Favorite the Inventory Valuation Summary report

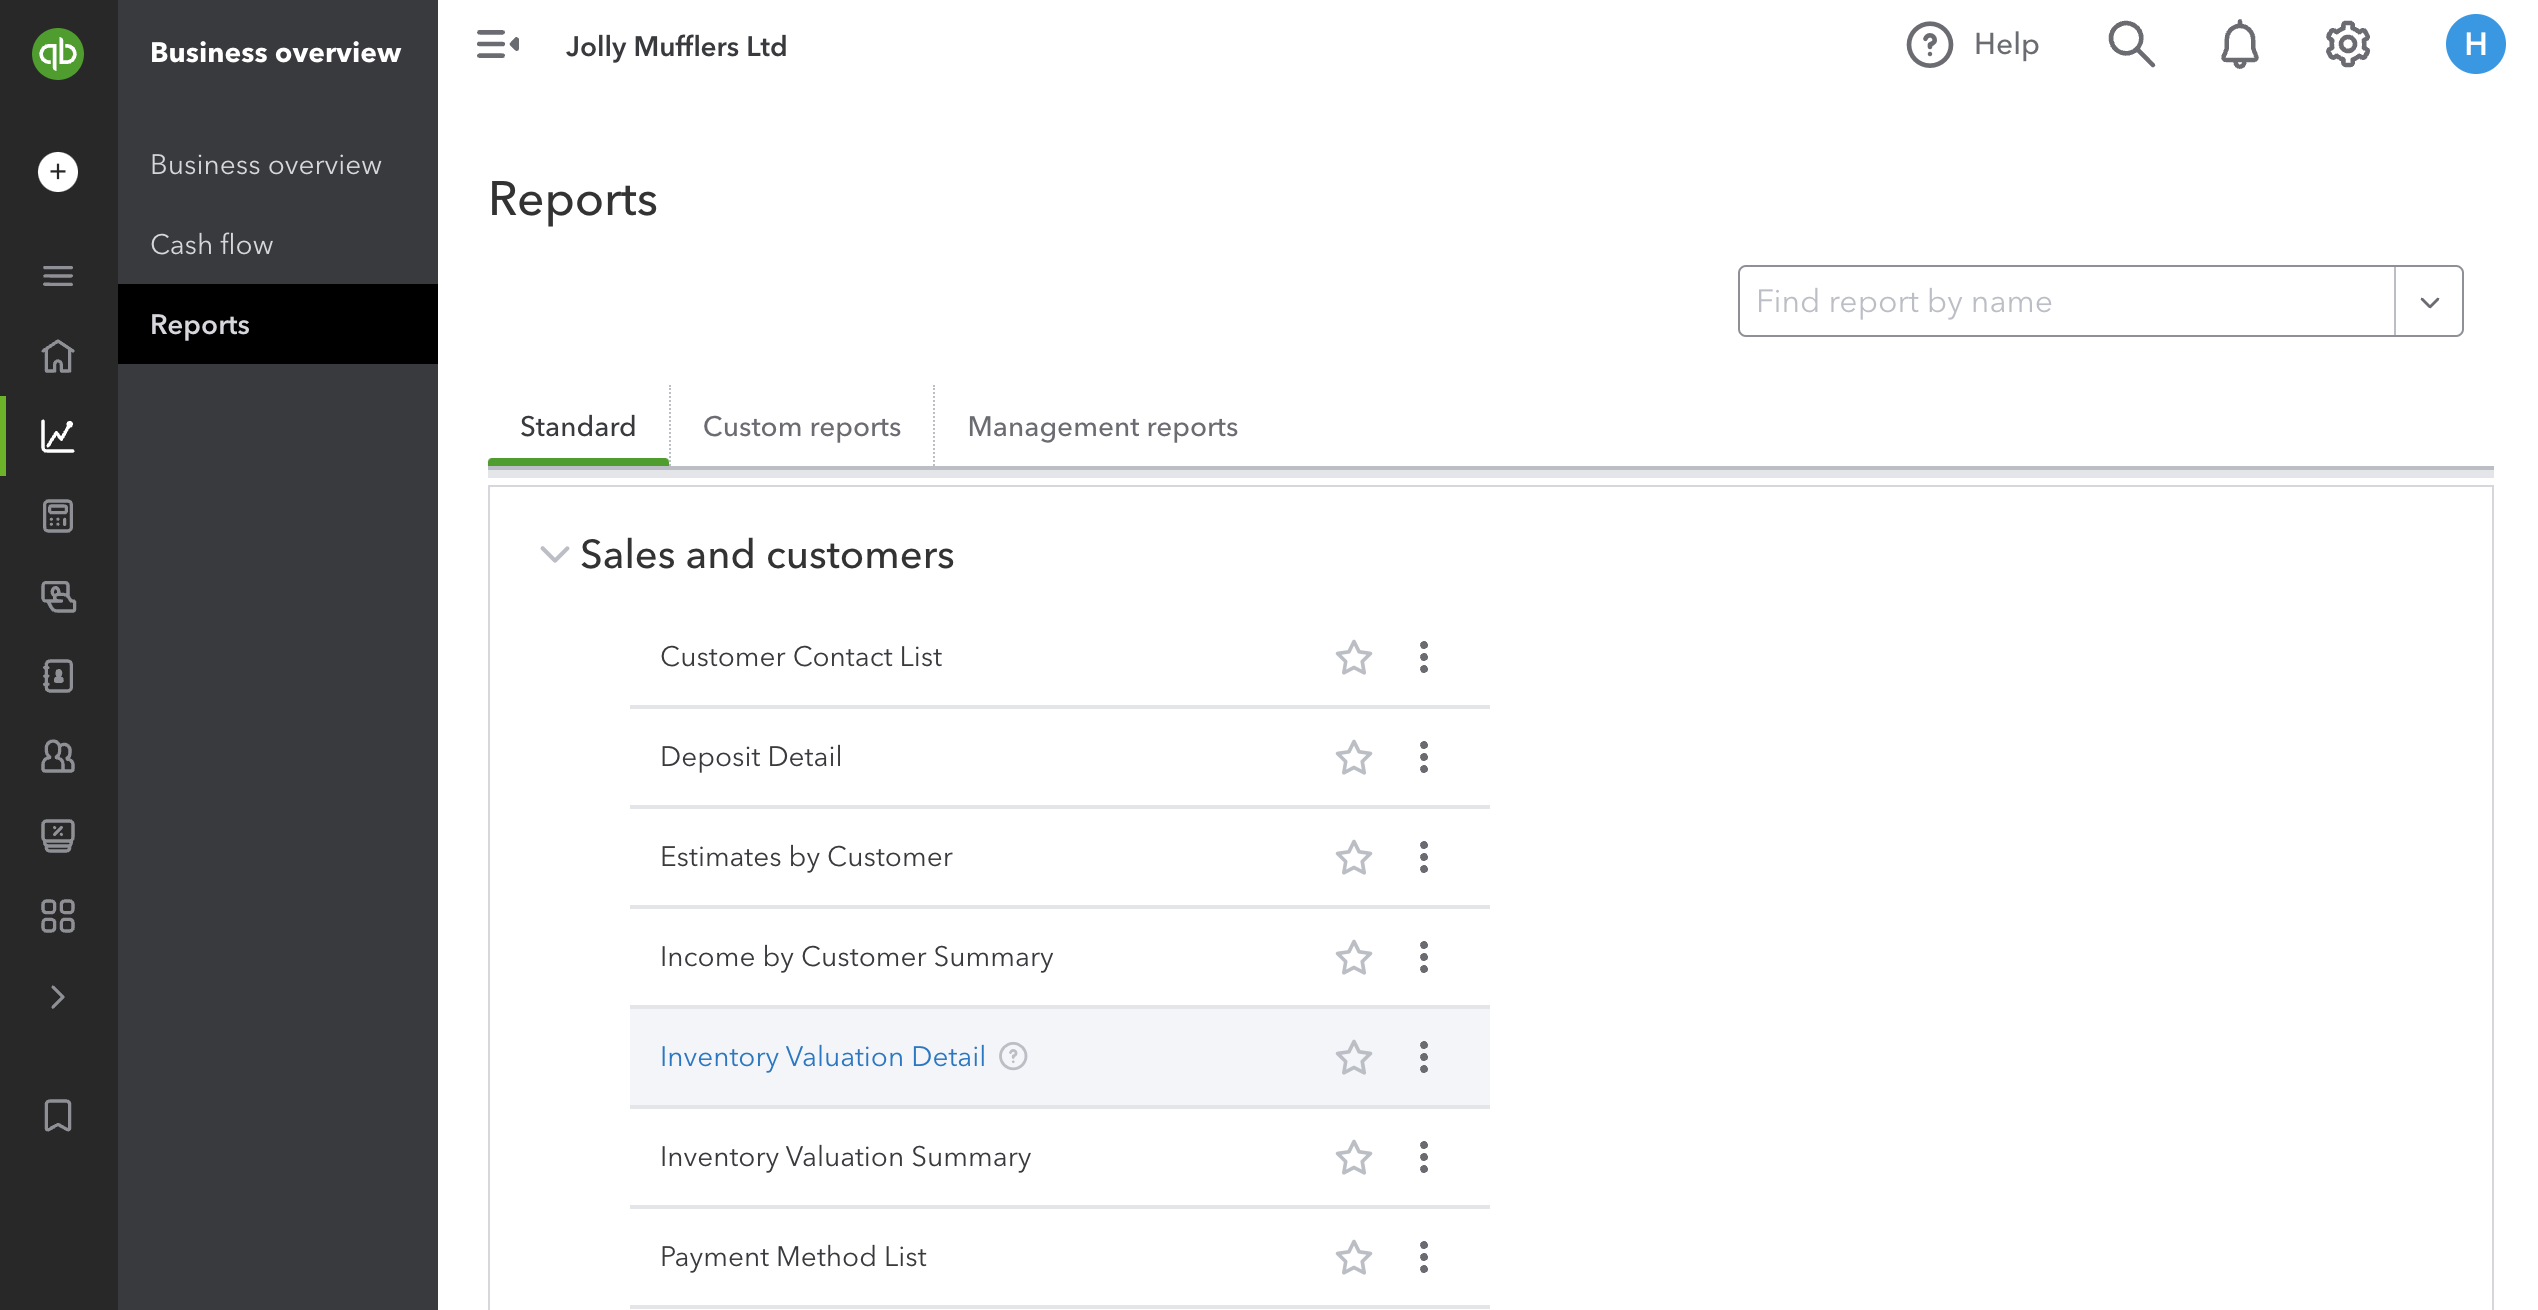[1353, 1157]
